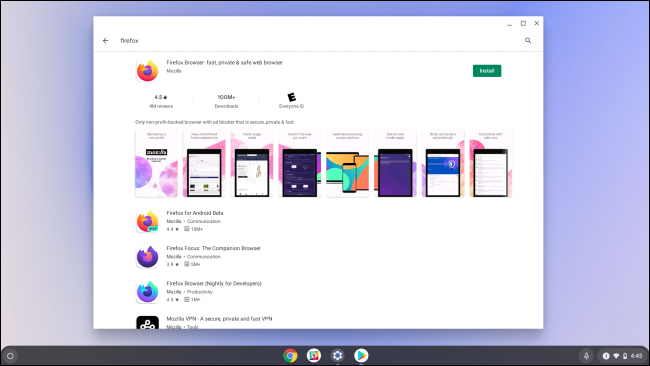Open Play Store from the shelf
The height and width of the screenshot is (366, 650).
[x=361, y=356]
